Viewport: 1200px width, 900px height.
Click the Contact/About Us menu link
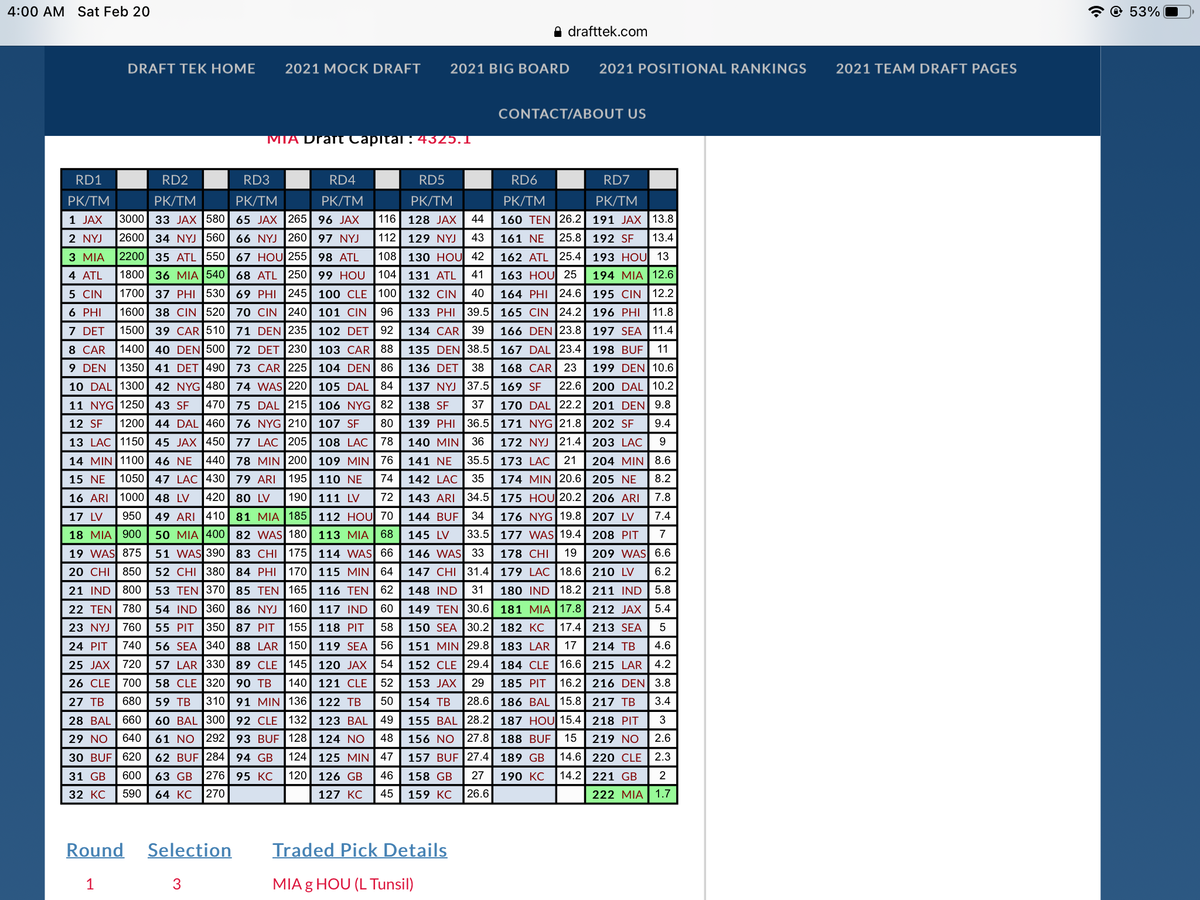click(572, 113)
